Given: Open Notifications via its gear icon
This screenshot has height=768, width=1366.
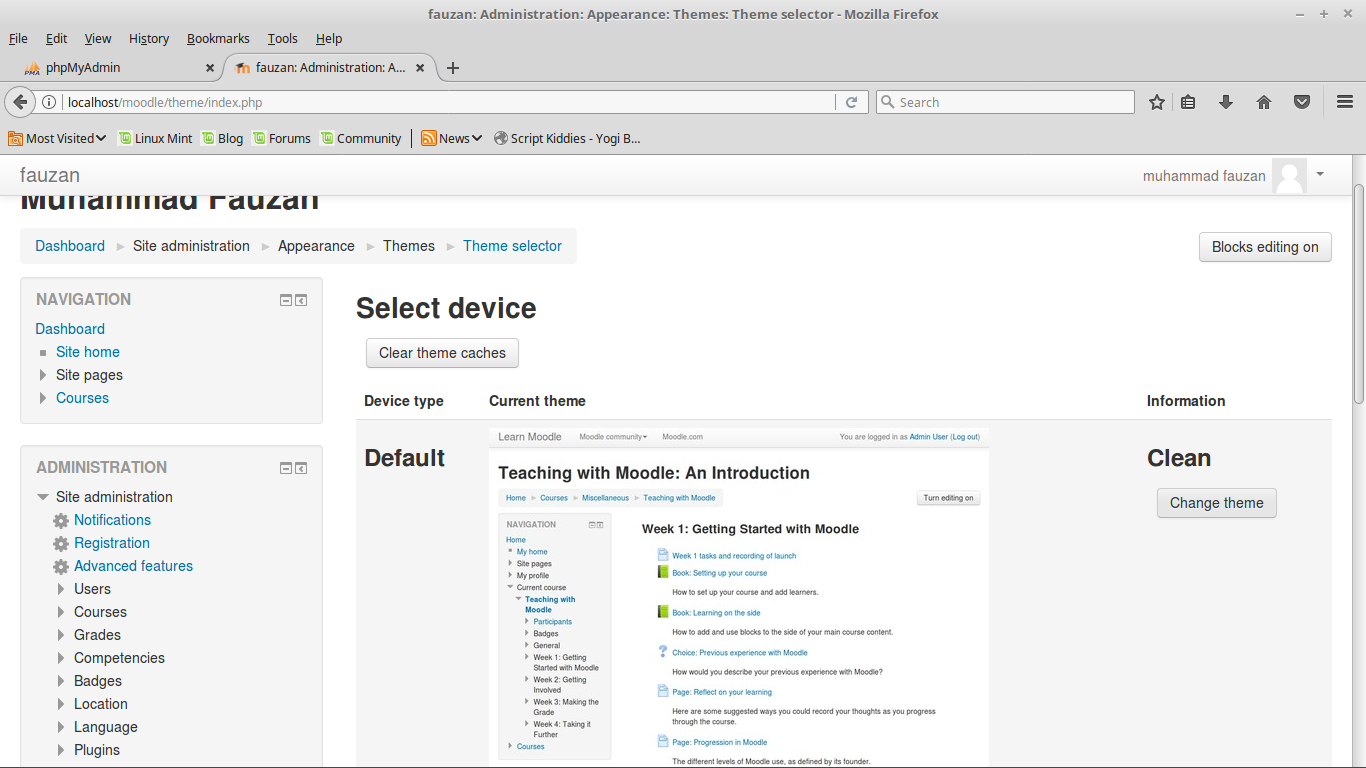Looking at the screenshot, I should [60, 520].
